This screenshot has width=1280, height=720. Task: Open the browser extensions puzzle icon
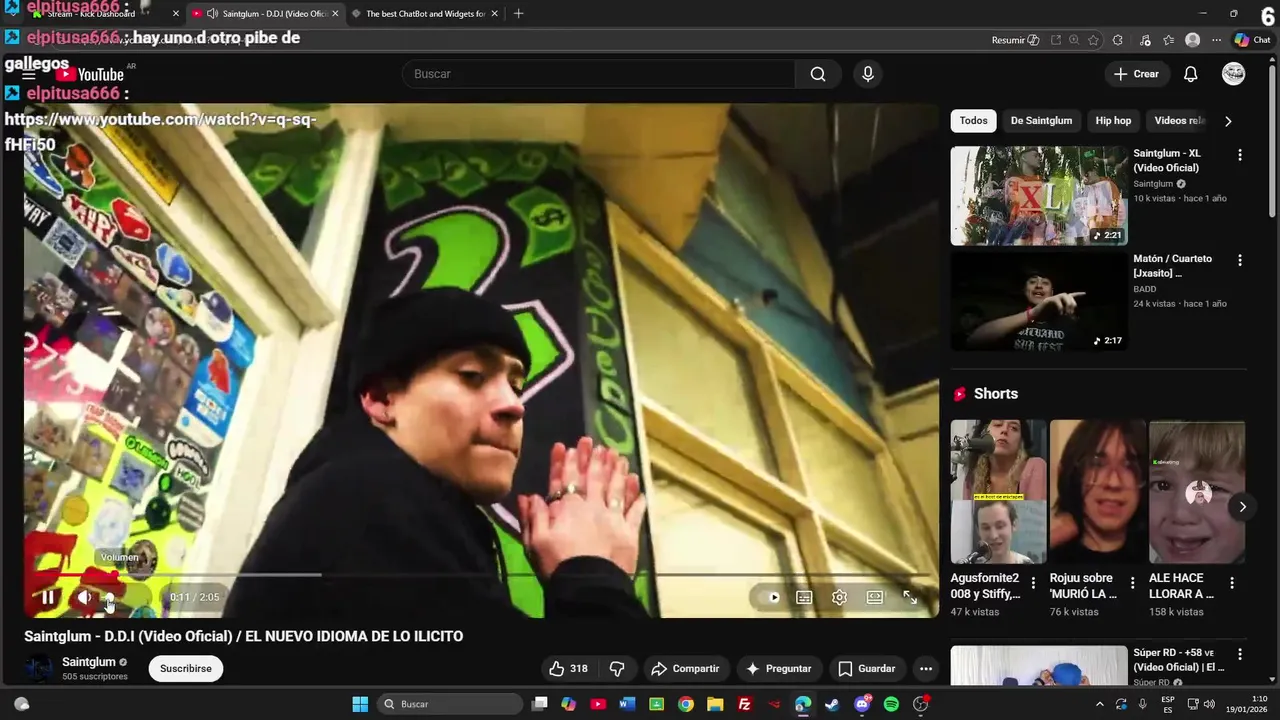[x=1118, y=40]
